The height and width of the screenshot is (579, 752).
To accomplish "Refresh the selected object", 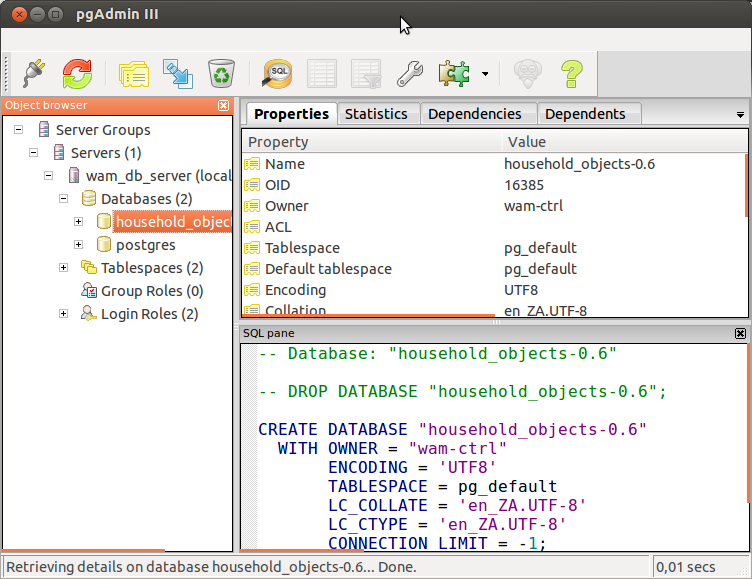I will [78, 73].
